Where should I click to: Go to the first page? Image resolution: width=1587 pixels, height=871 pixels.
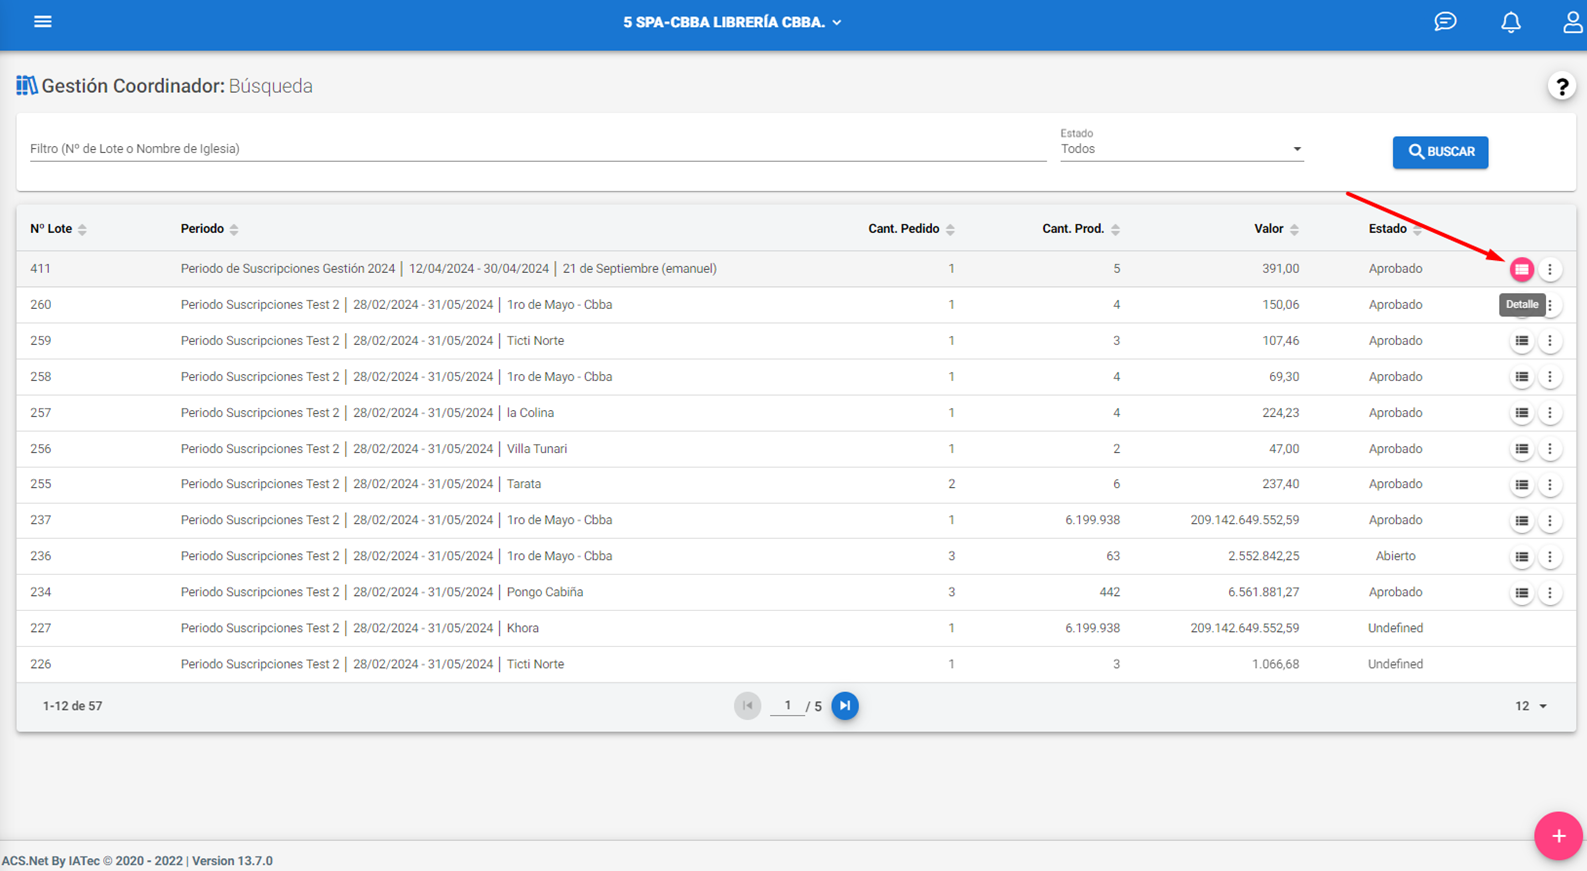(x=747, y=706)
